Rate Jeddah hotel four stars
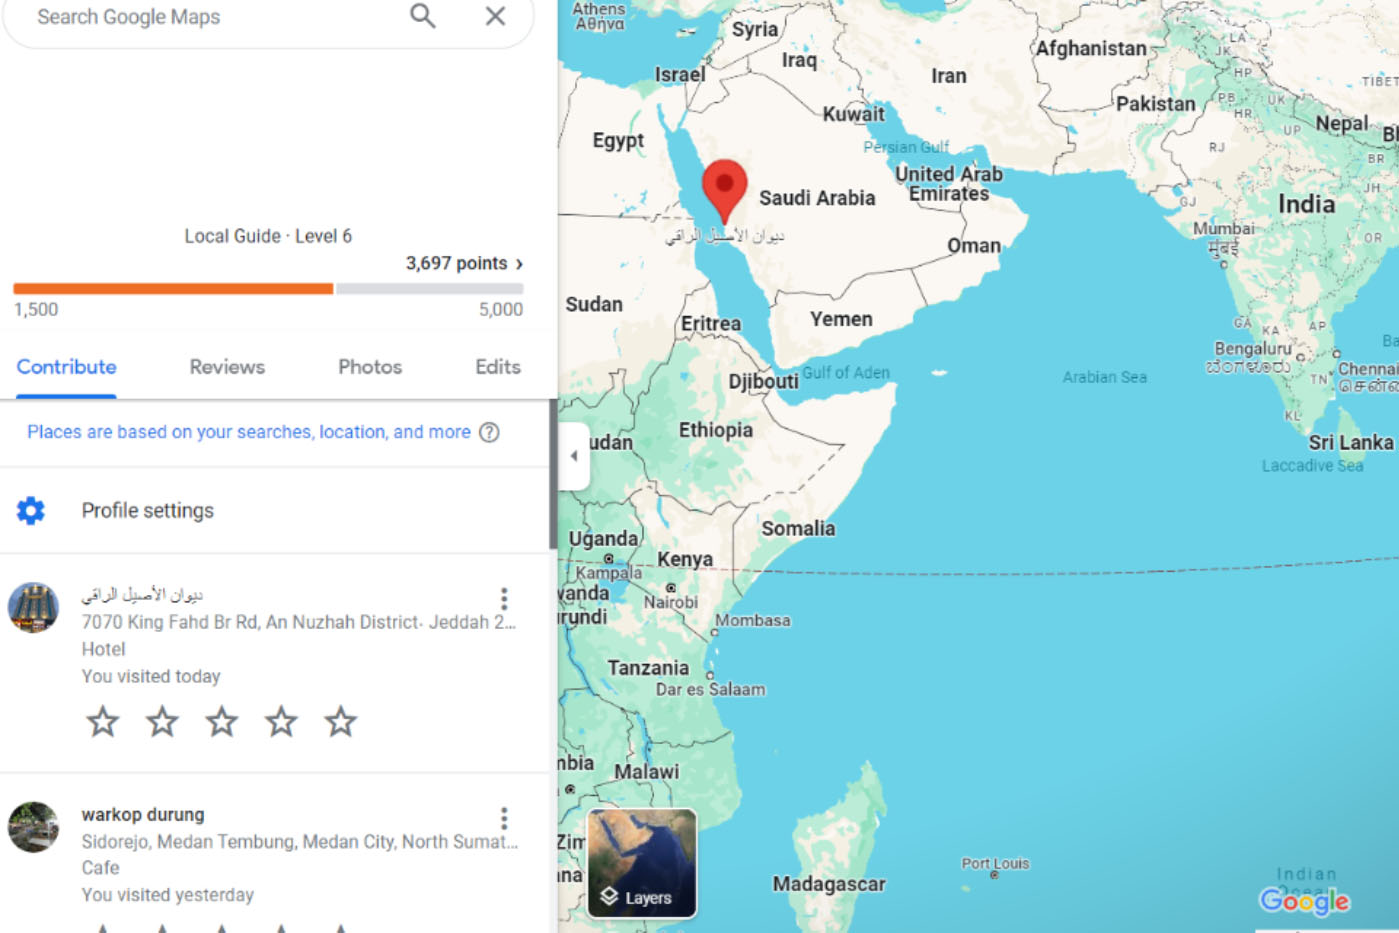 pyautogui.click(x=281, y=721)
